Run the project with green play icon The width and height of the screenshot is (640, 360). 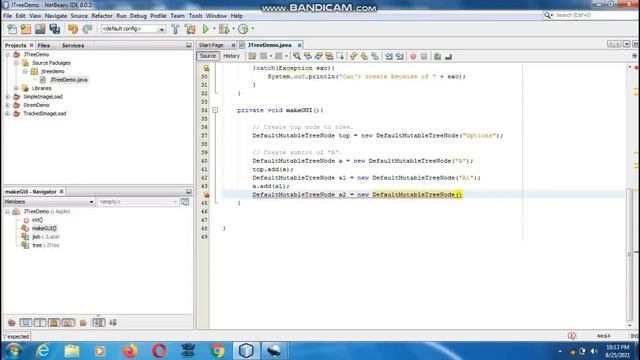(x=206, y=29)
